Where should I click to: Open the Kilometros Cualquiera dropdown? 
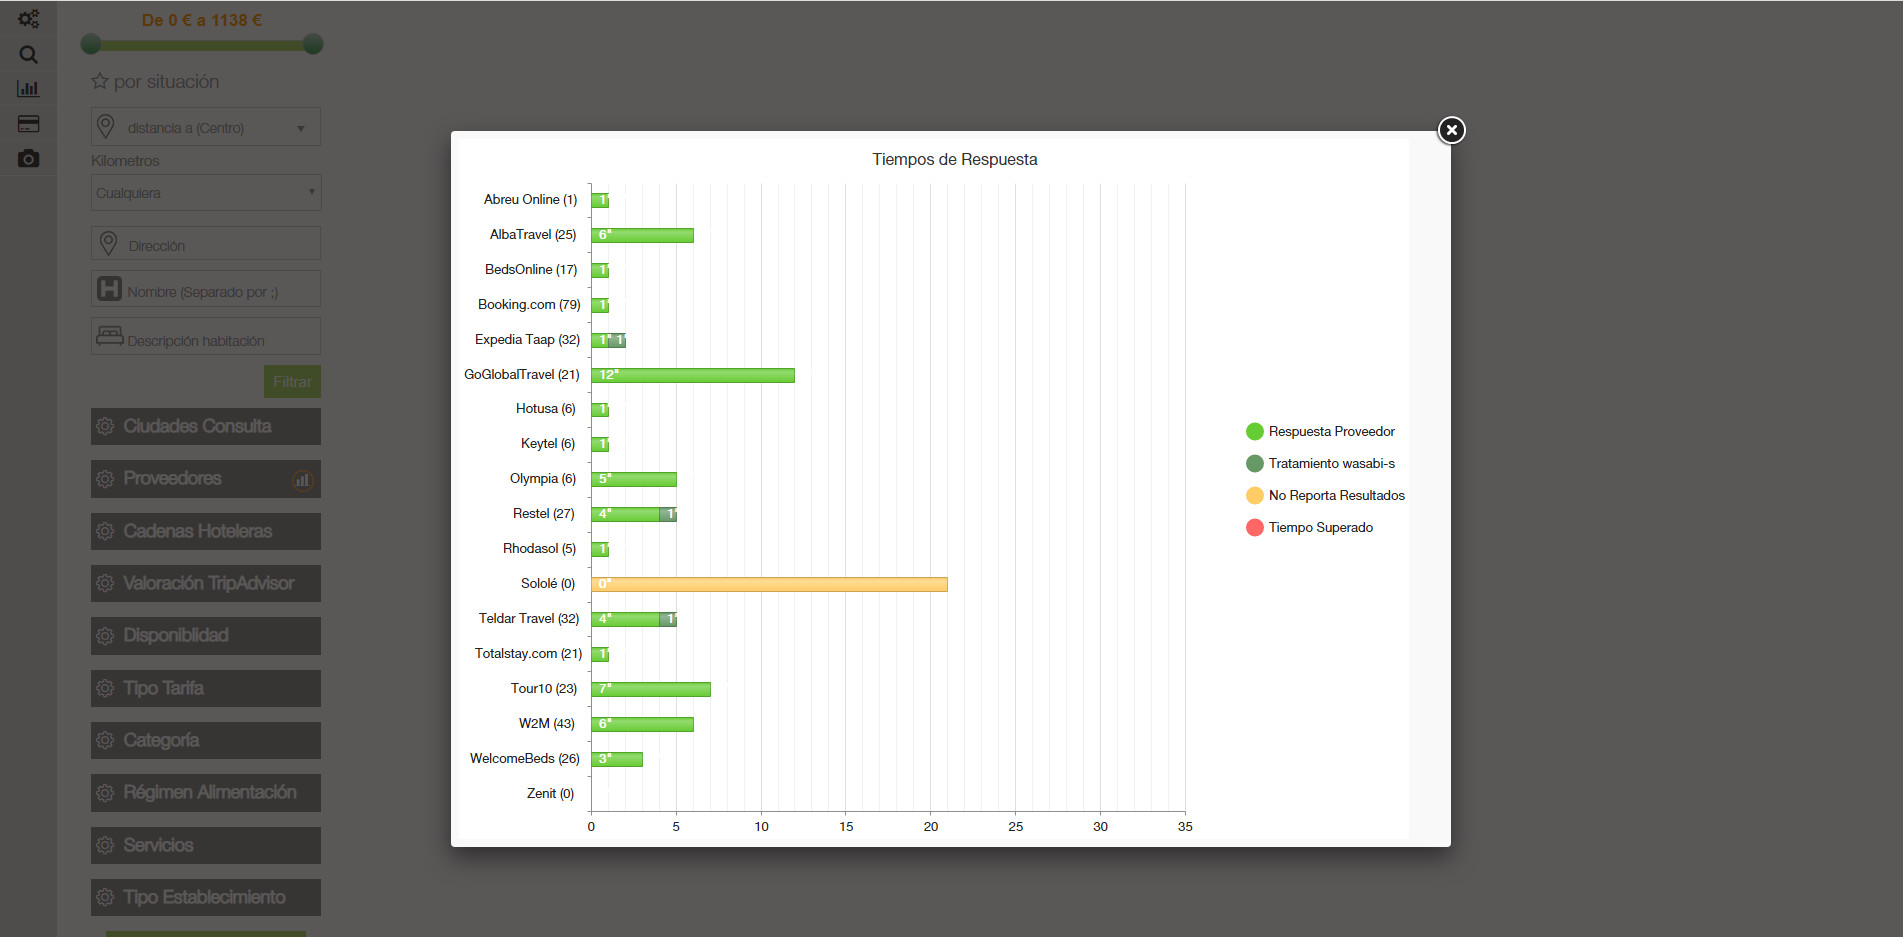pos(206,193)
